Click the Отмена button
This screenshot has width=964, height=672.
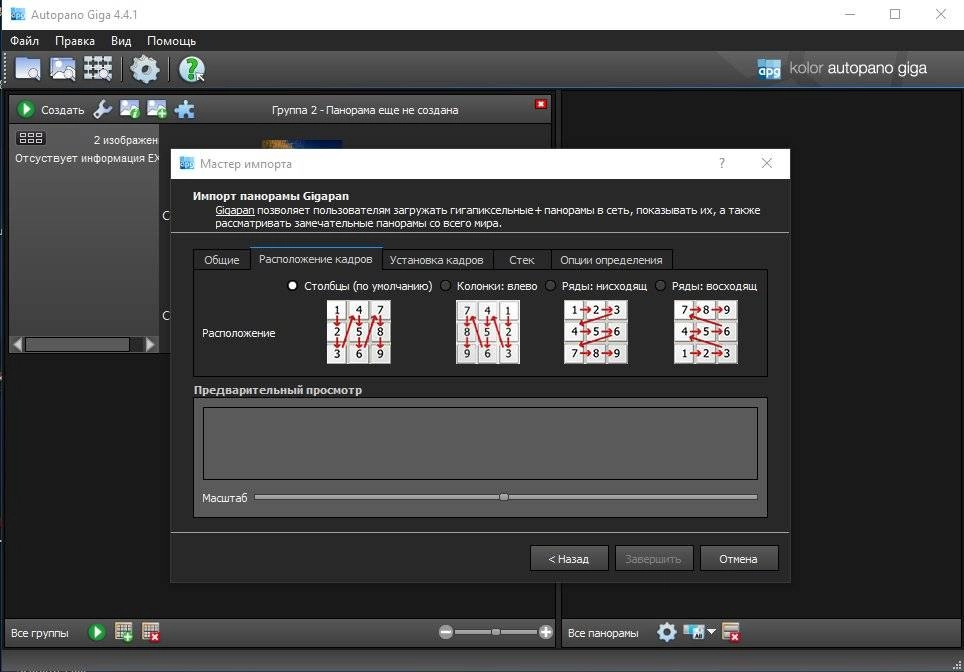[x=738, y=558]
